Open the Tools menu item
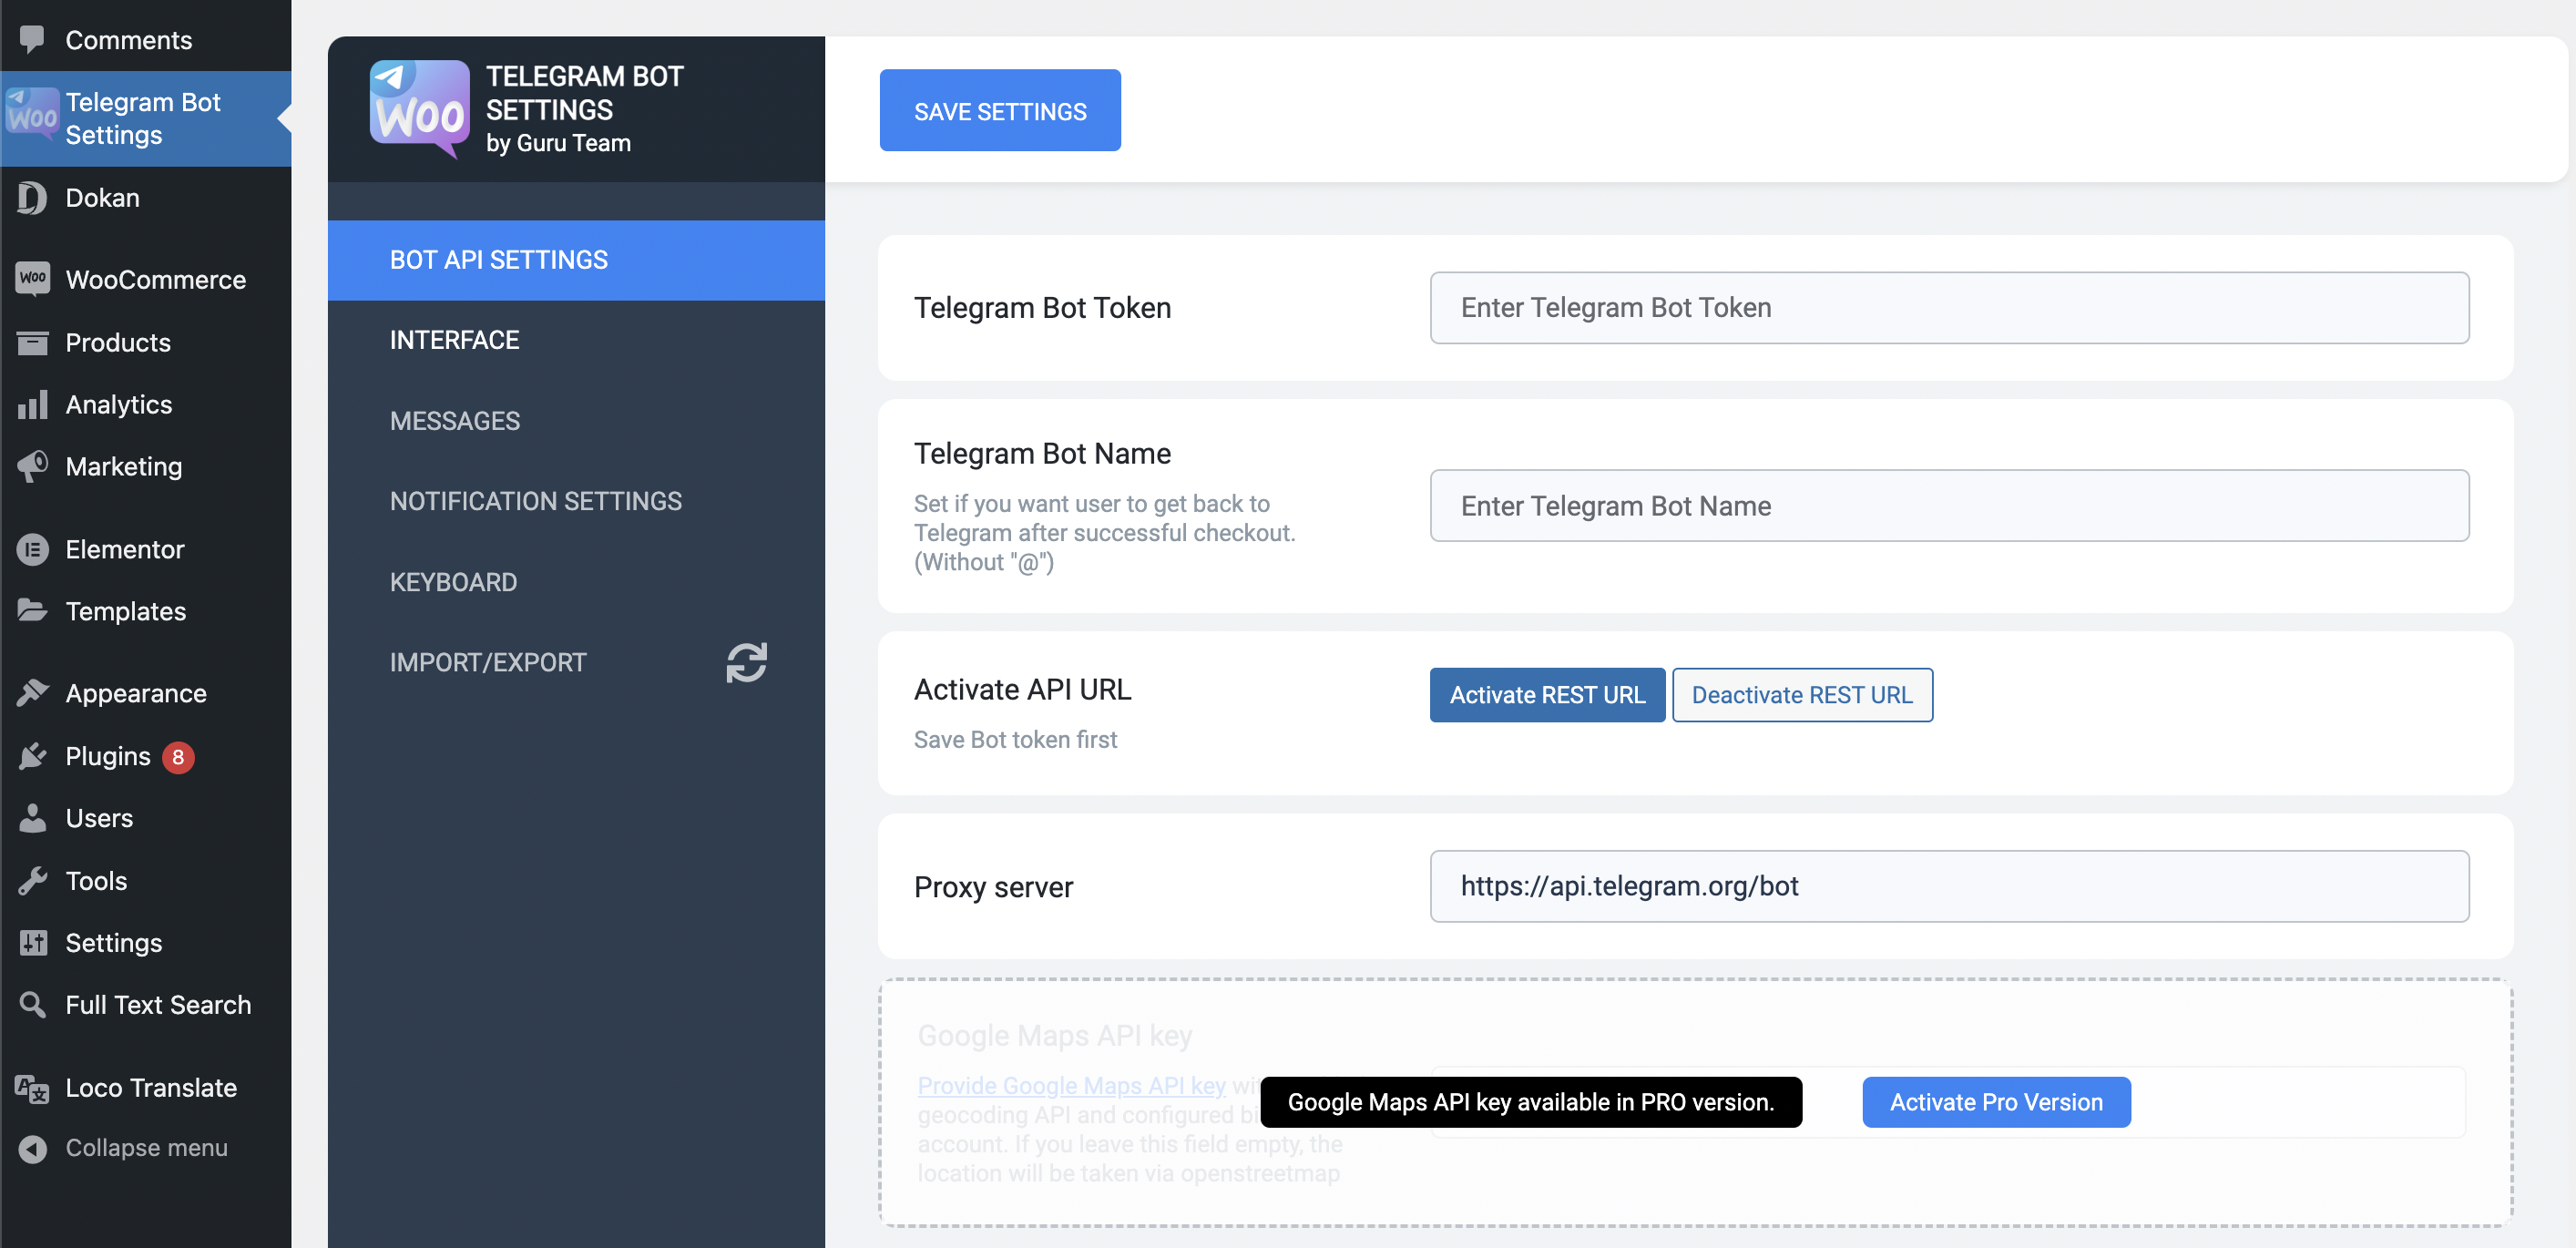The width and height of the screenshot is (2576, 1248). [146, 880]
